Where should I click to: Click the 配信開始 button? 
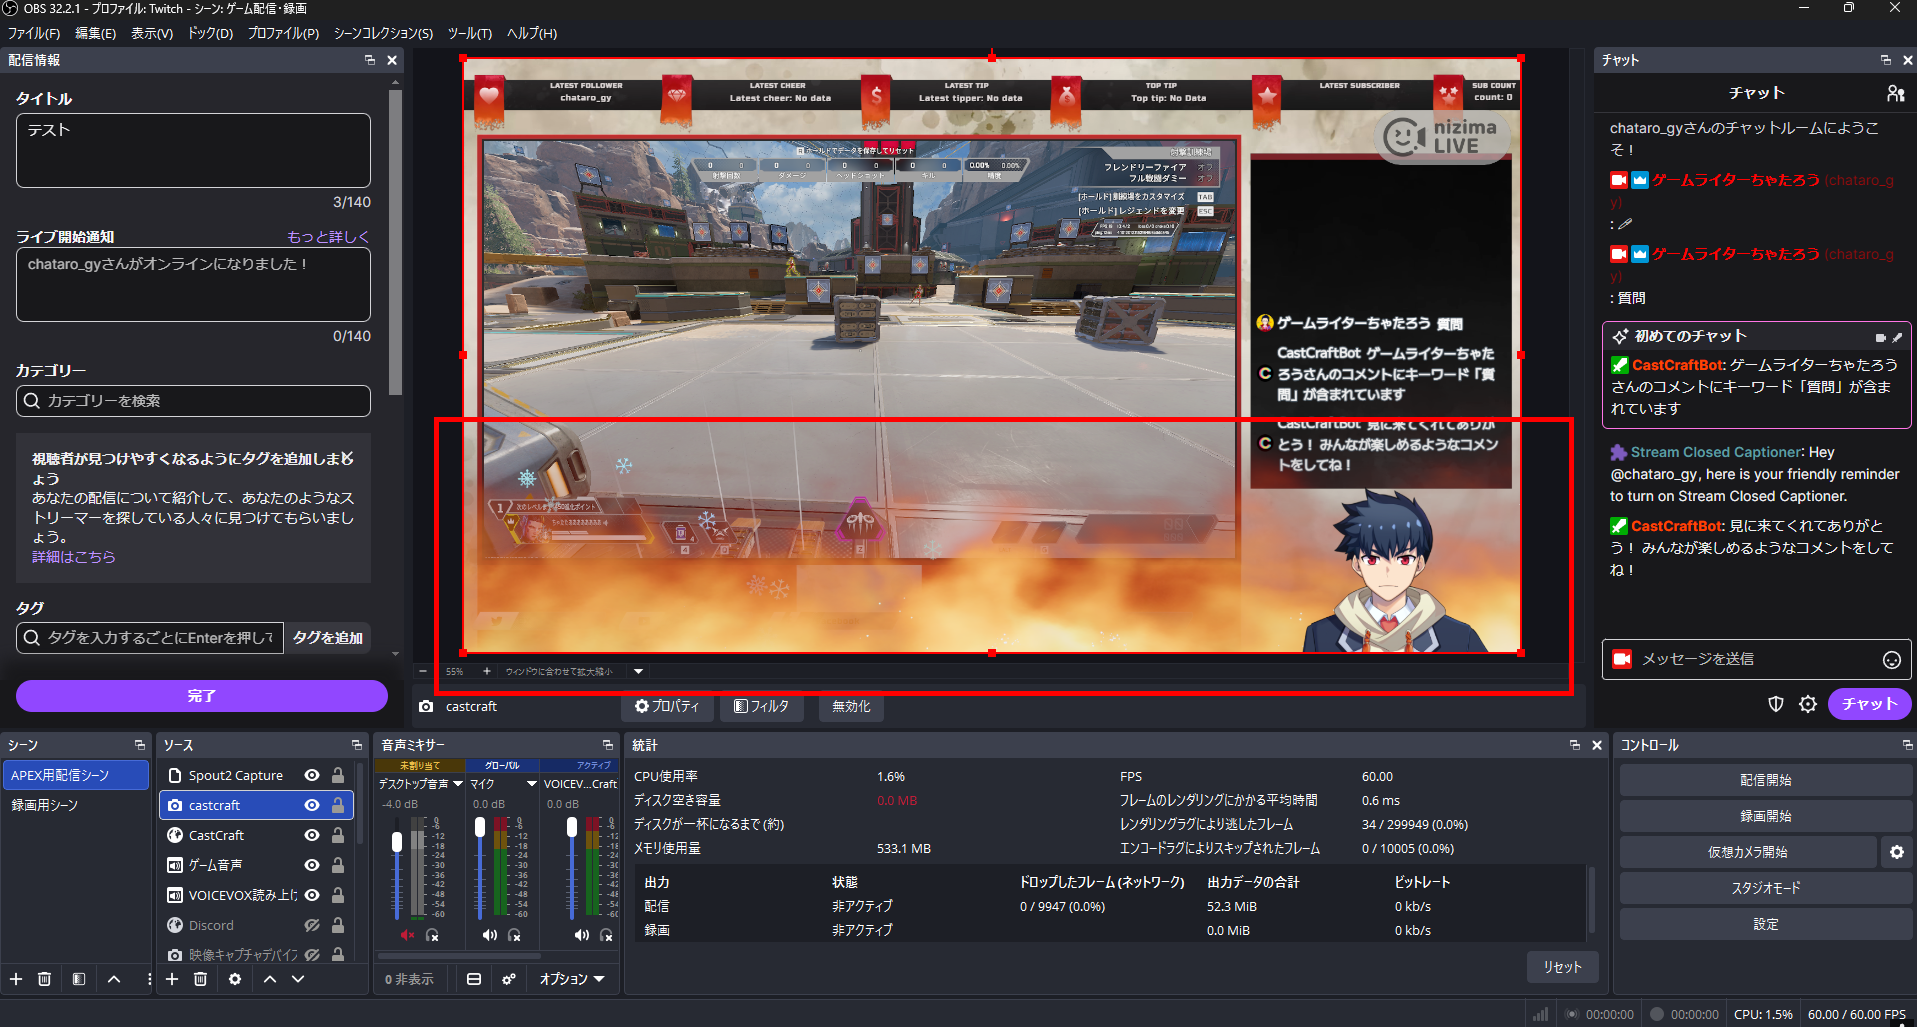point(1765,780)
